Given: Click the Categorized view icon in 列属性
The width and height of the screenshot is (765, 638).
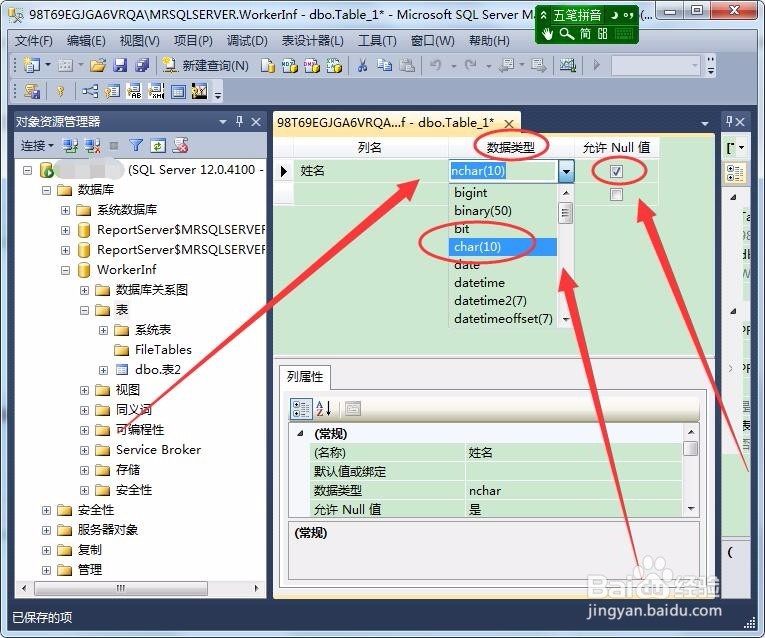Looking at the screenshot, I should [301, 409].
